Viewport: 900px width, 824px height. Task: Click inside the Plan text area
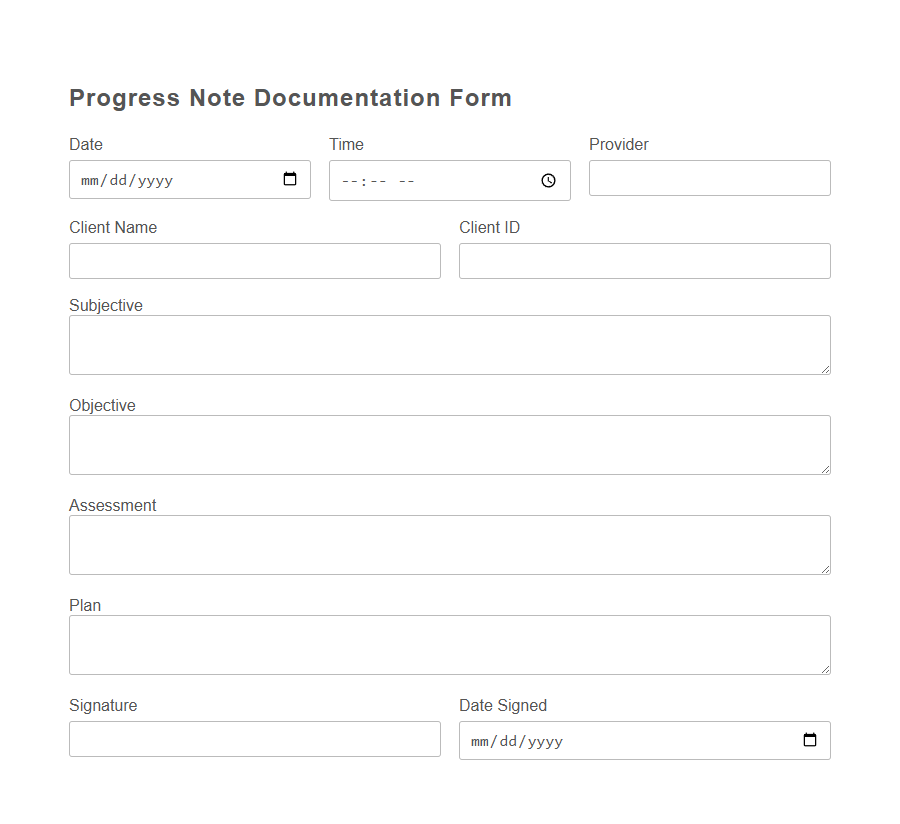[449, 644]
